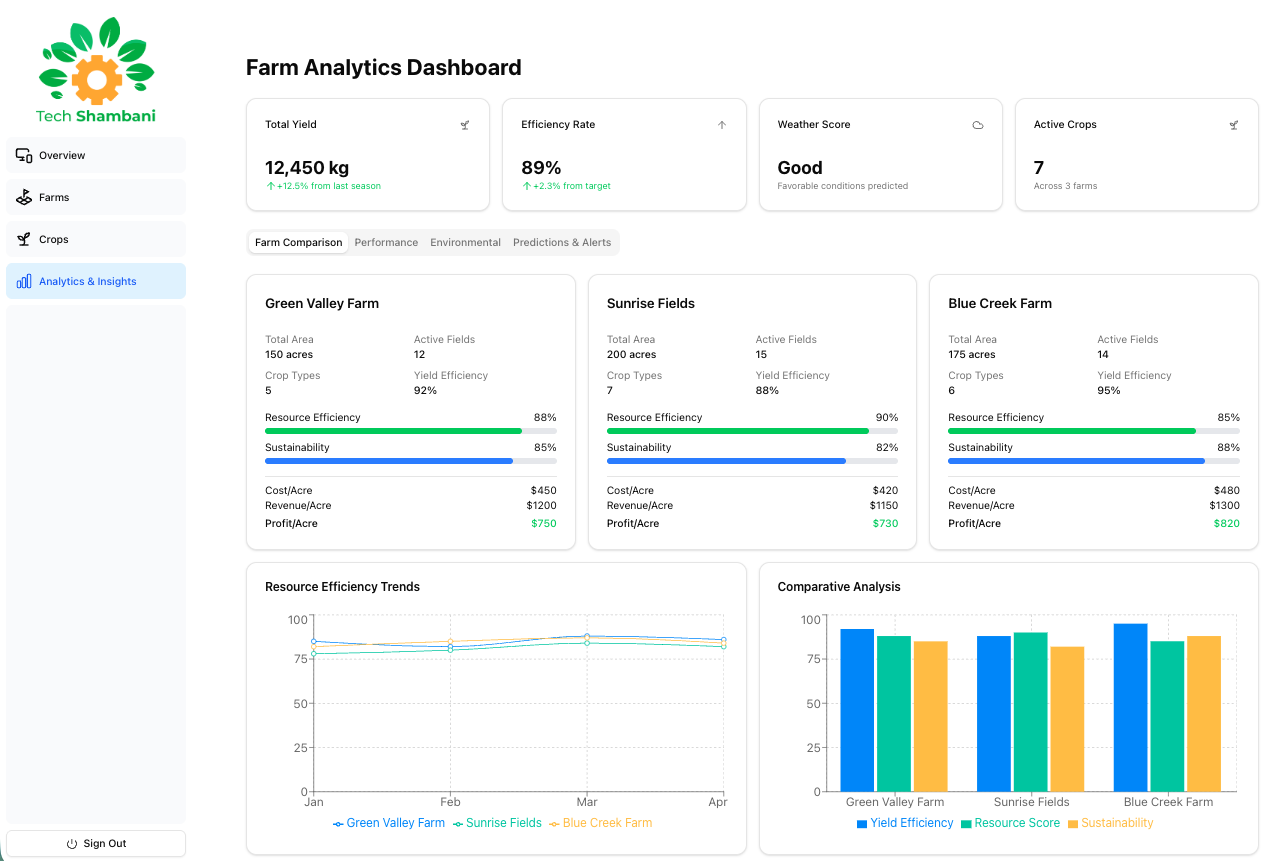Image resolution: width=1273 pixels, height=861 pixels.
Task: Click the power icon next to Sign Out
Action: (70, 843)
